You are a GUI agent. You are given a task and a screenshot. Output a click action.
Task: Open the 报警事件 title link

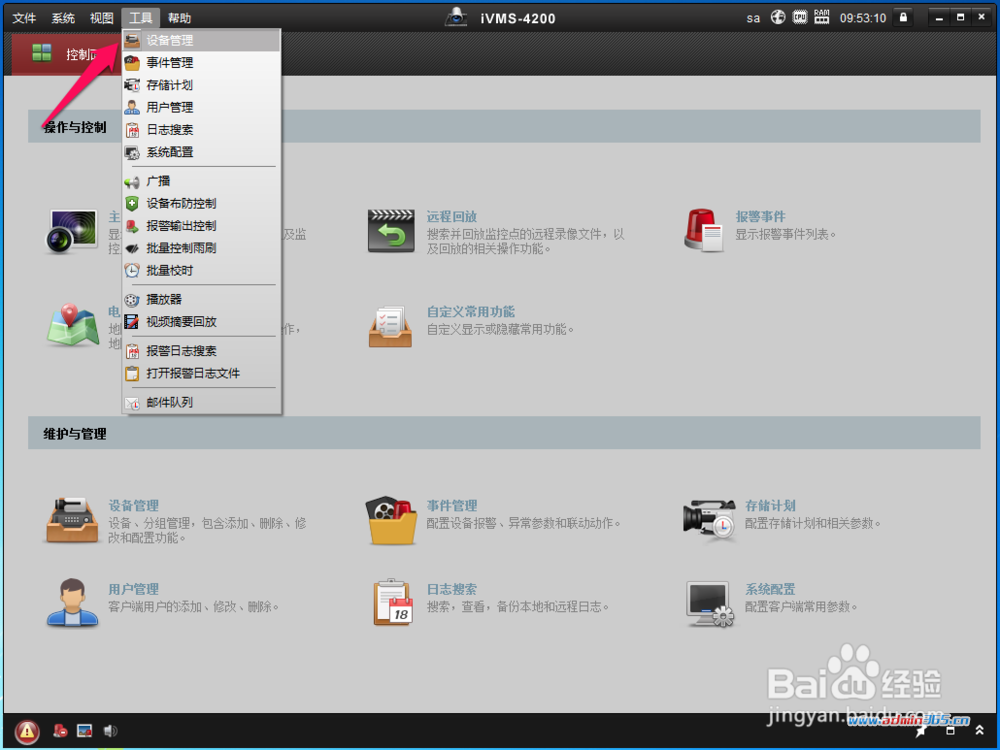click(x=760, y=217)
